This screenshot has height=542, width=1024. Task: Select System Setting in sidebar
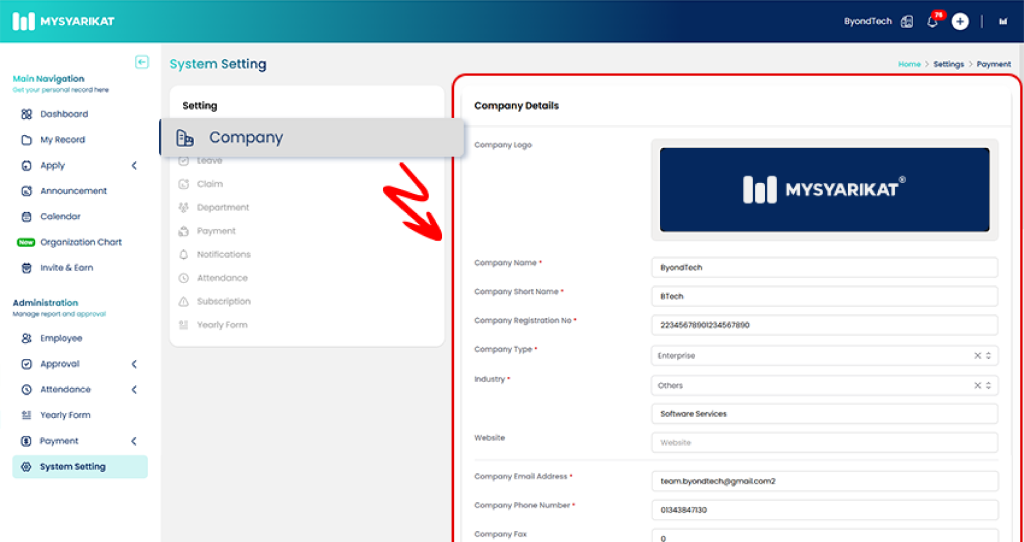80,467
